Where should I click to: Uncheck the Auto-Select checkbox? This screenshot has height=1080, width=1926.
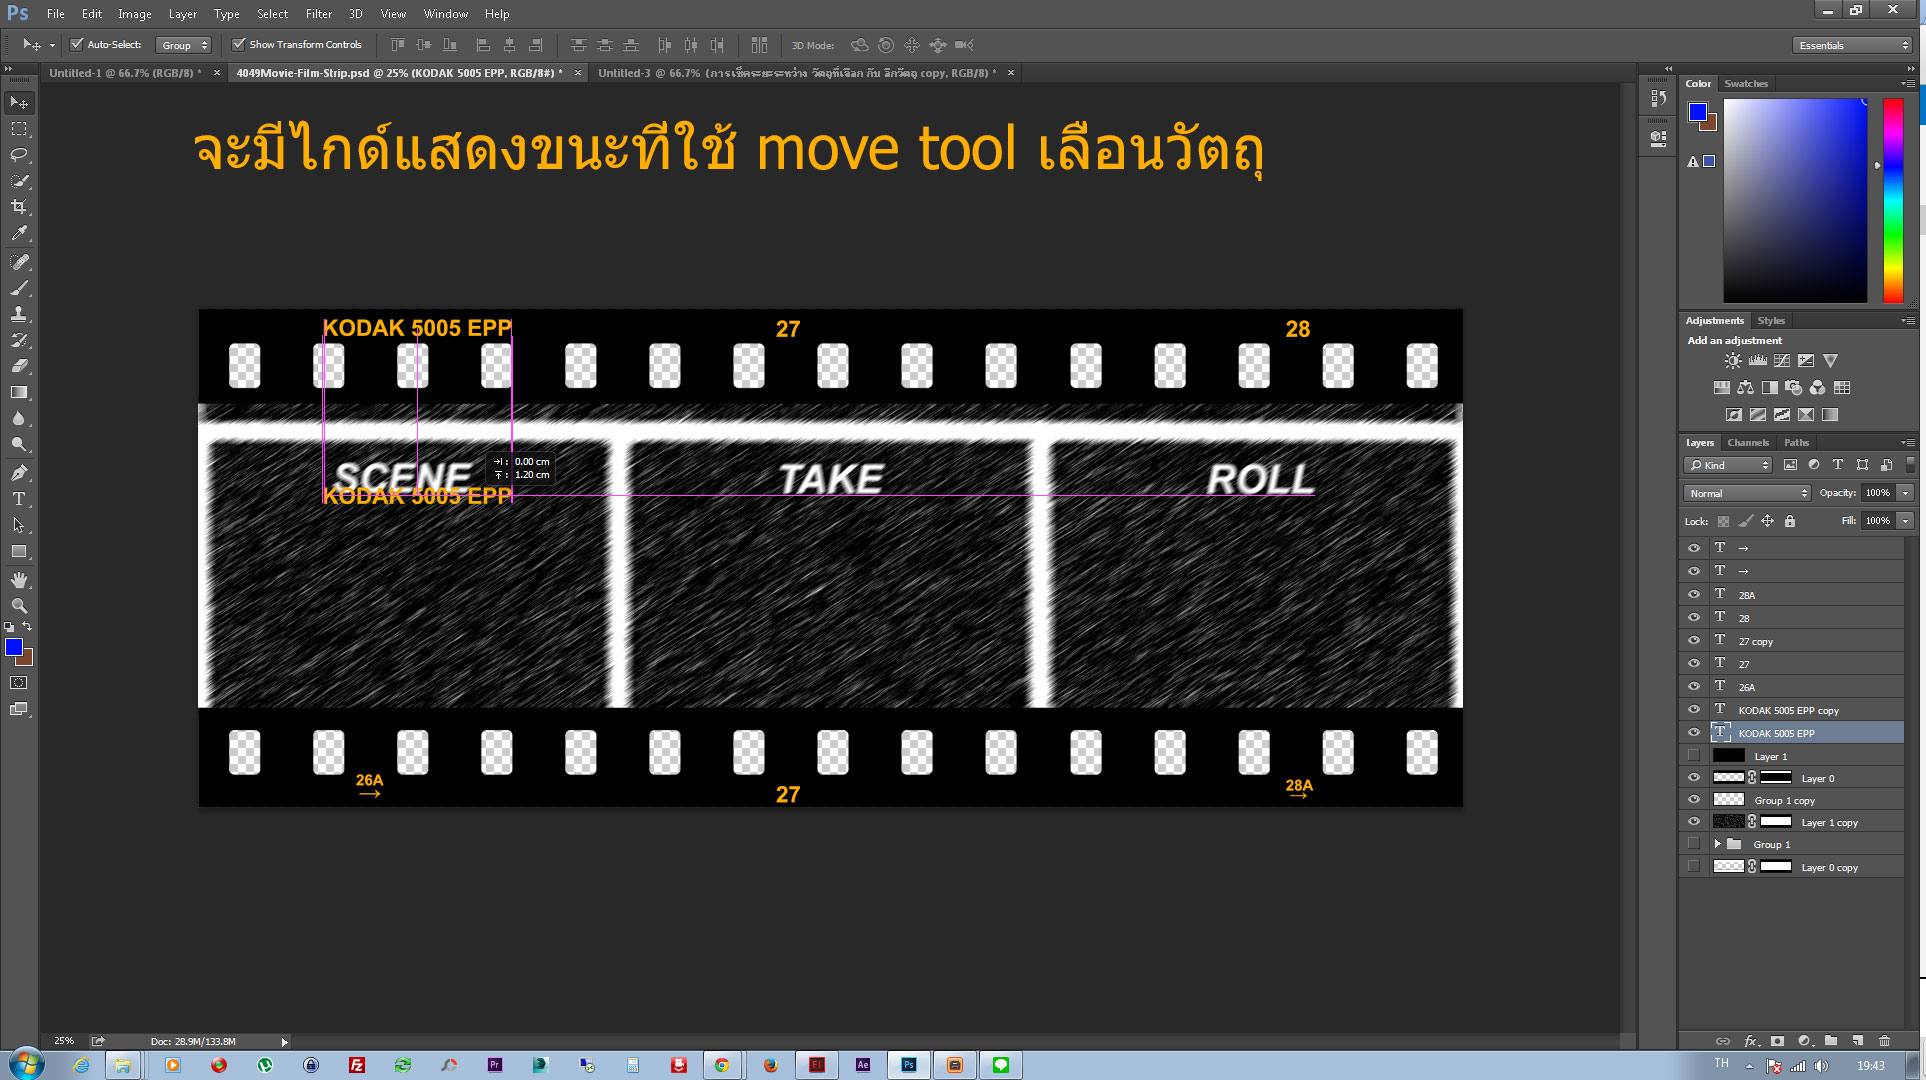coord(77,45)
